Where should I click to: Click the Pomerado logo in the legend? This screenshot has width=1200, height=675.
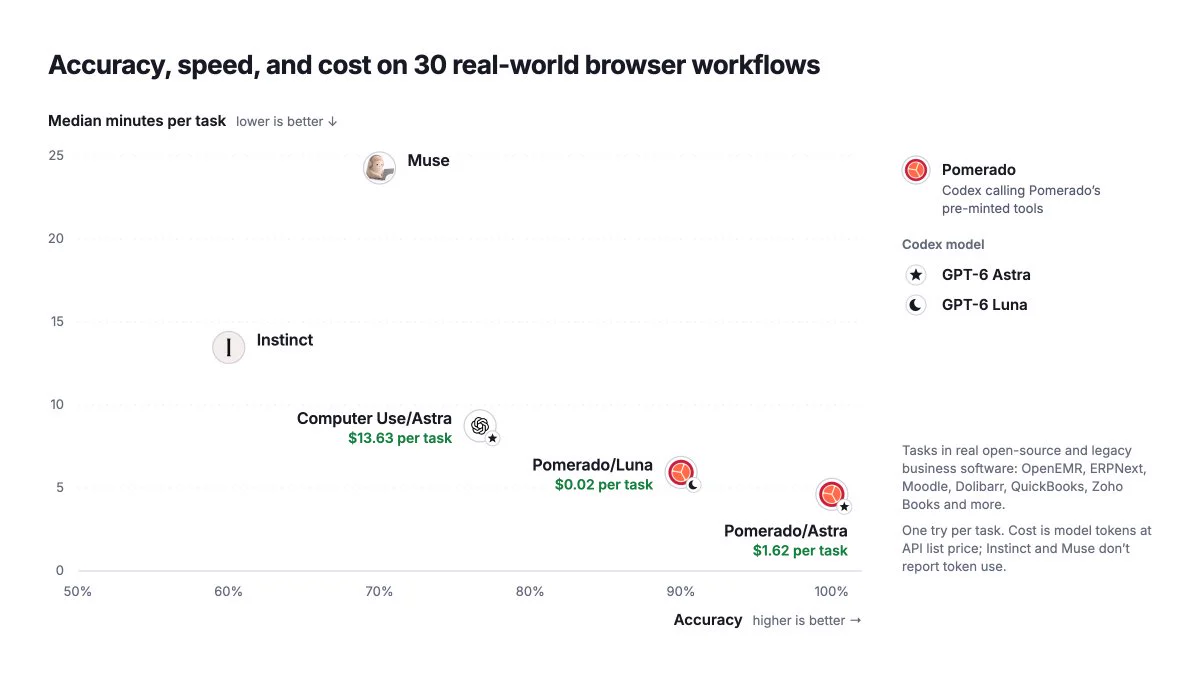click(916, 170)
